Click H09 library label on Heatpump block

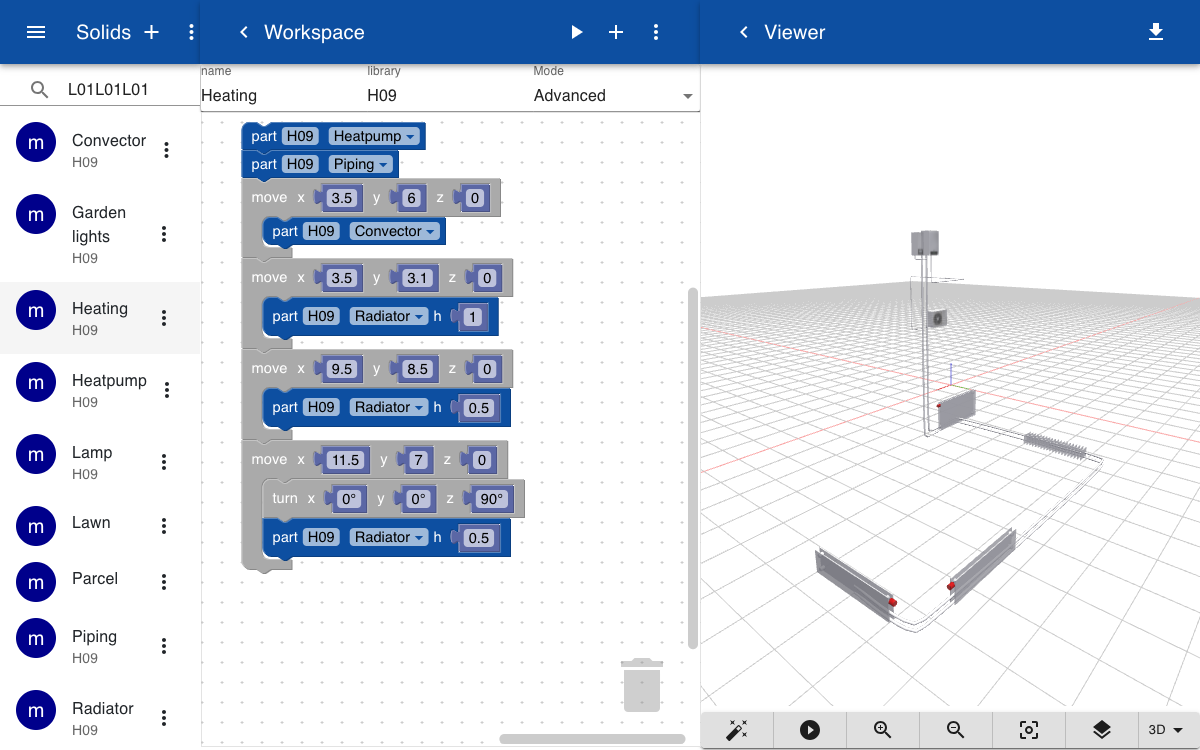pyautogui.click(x=300, y=136)
